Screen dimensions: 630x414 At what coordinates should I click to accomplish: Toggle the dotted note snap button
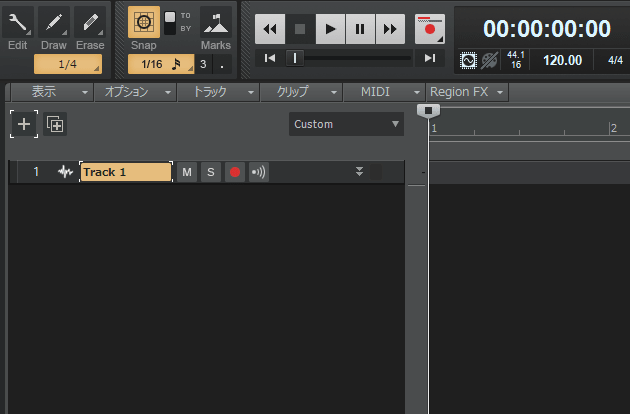point(222,64)
